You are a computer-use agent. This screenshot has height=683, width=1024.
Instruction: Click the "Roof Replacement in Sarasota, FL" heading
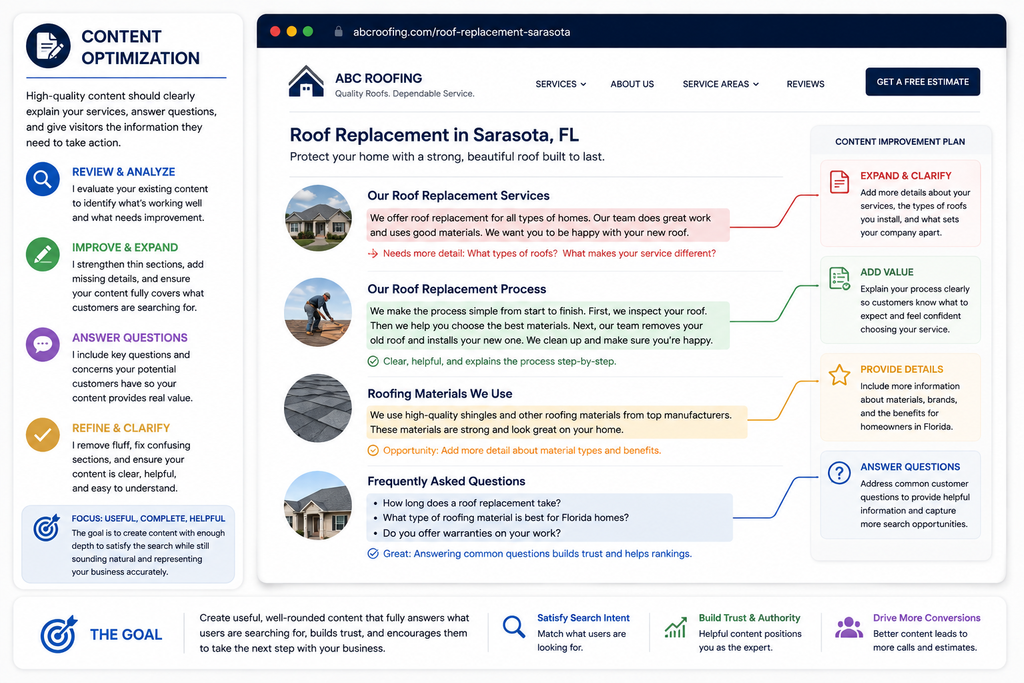point(434,135)
